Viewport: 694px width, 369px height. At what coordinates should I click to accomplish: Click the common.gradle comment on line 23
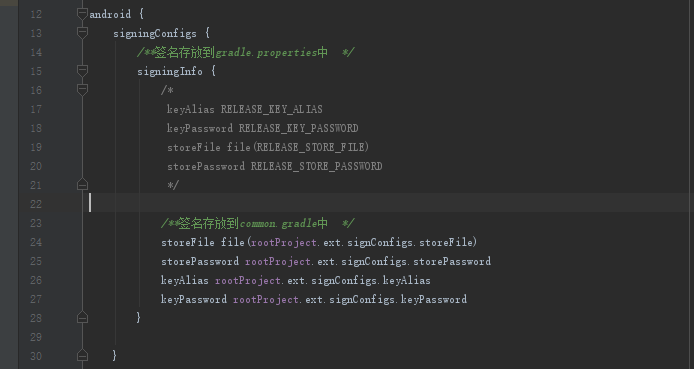click(278, 223)
